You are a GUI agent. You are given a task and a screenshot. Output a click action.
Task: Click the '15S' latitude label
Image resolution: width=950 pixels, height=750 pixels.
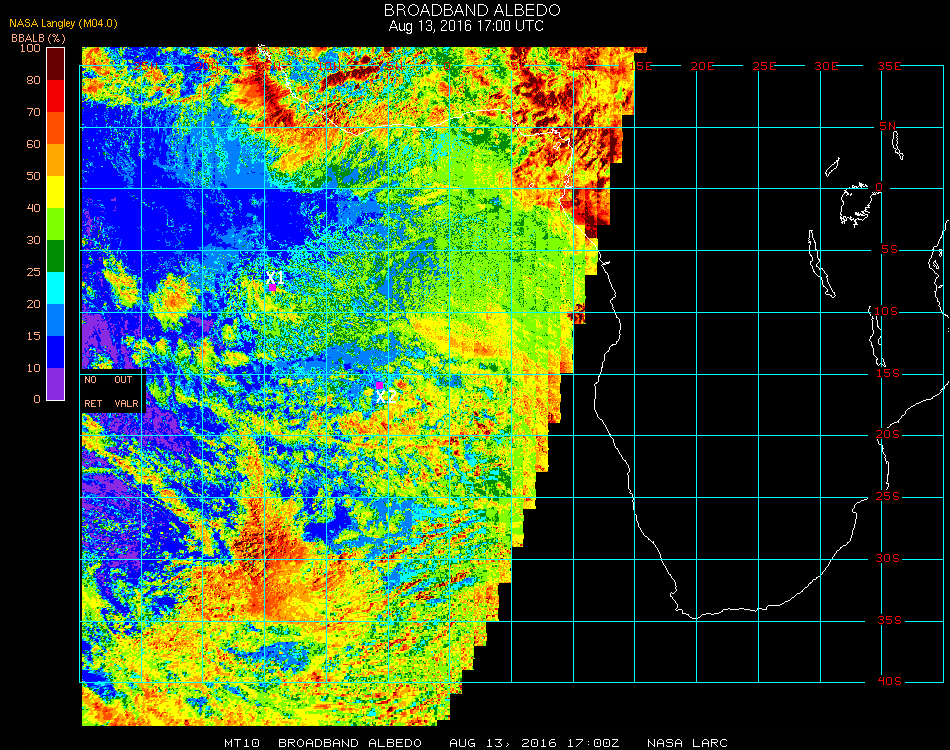888,373
